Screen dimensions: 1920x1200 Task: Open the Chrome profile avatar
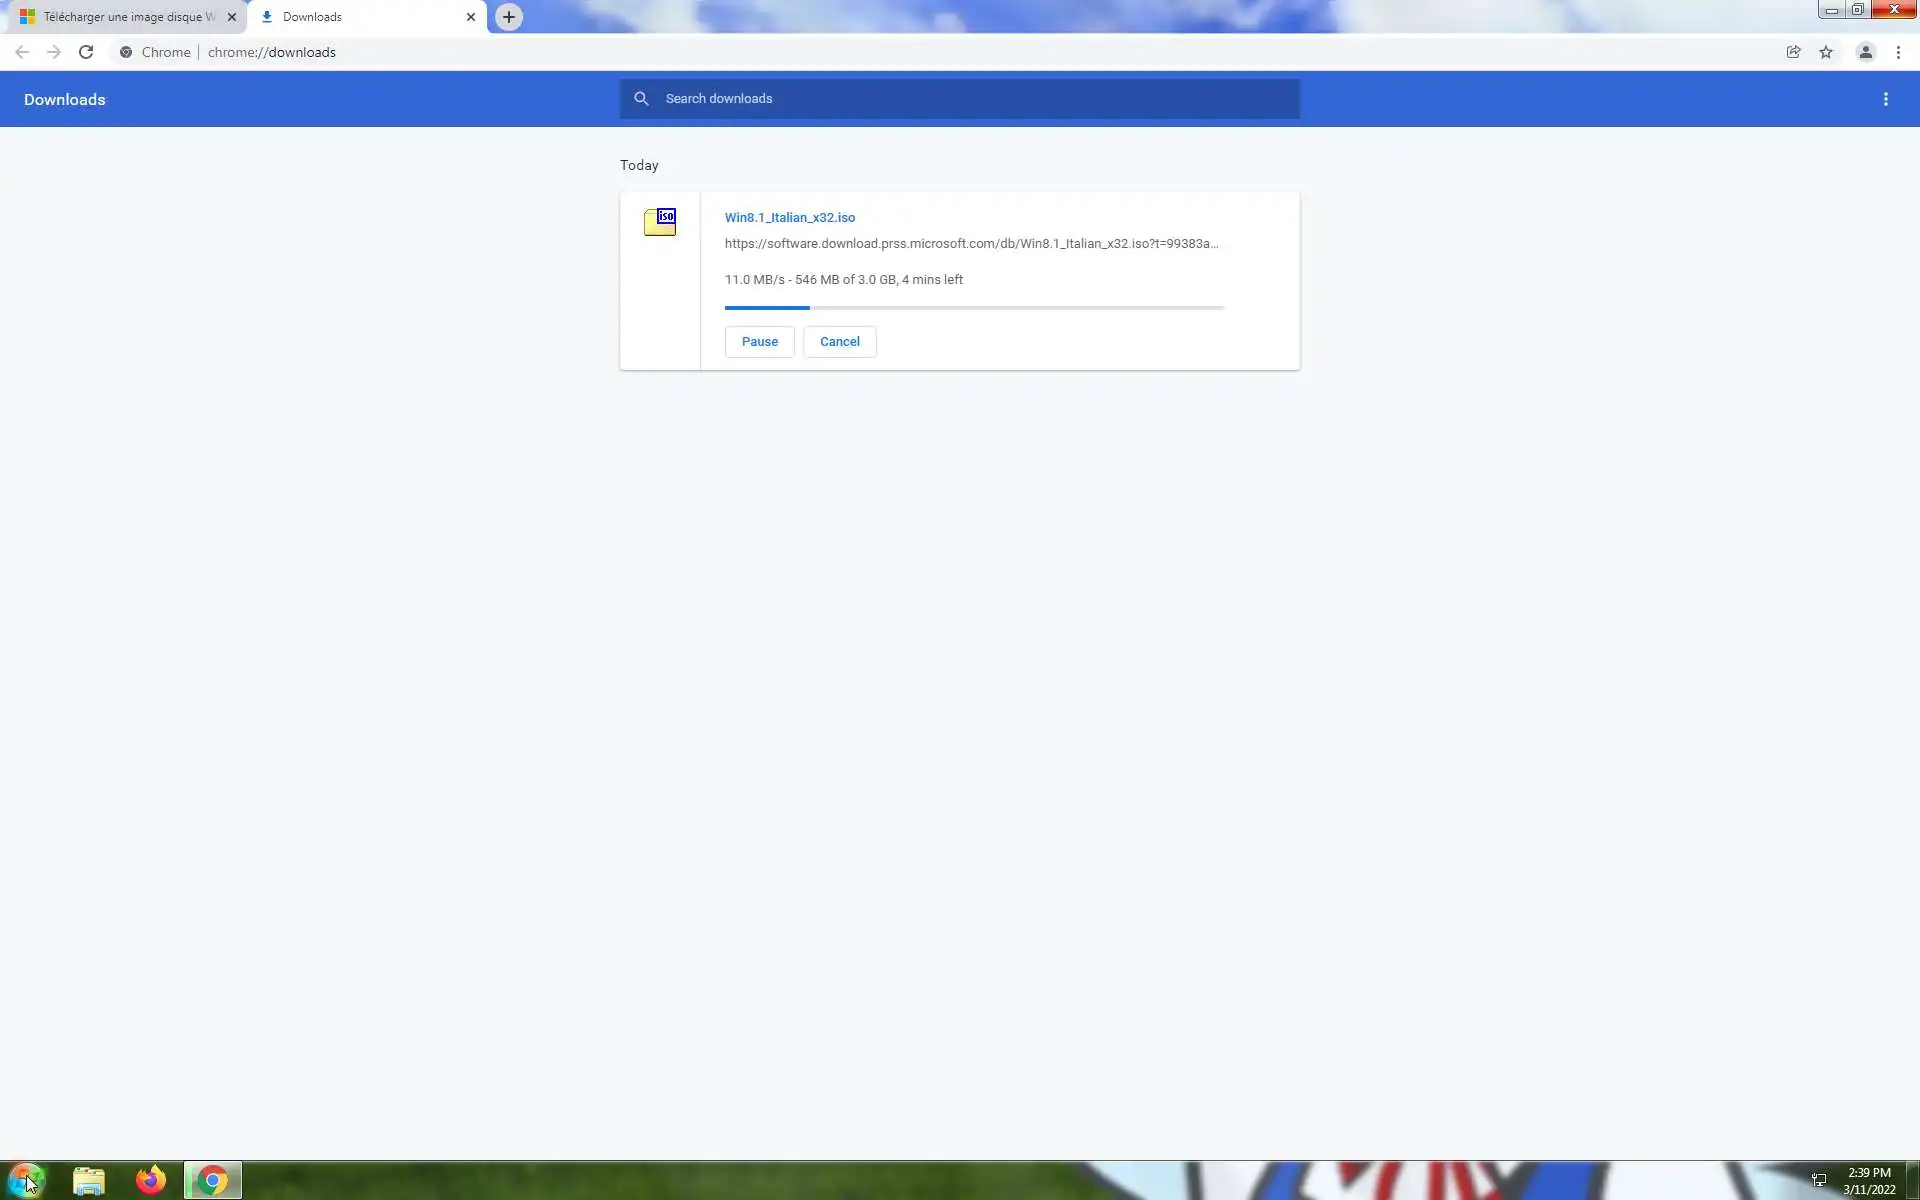coord(1865,52)
